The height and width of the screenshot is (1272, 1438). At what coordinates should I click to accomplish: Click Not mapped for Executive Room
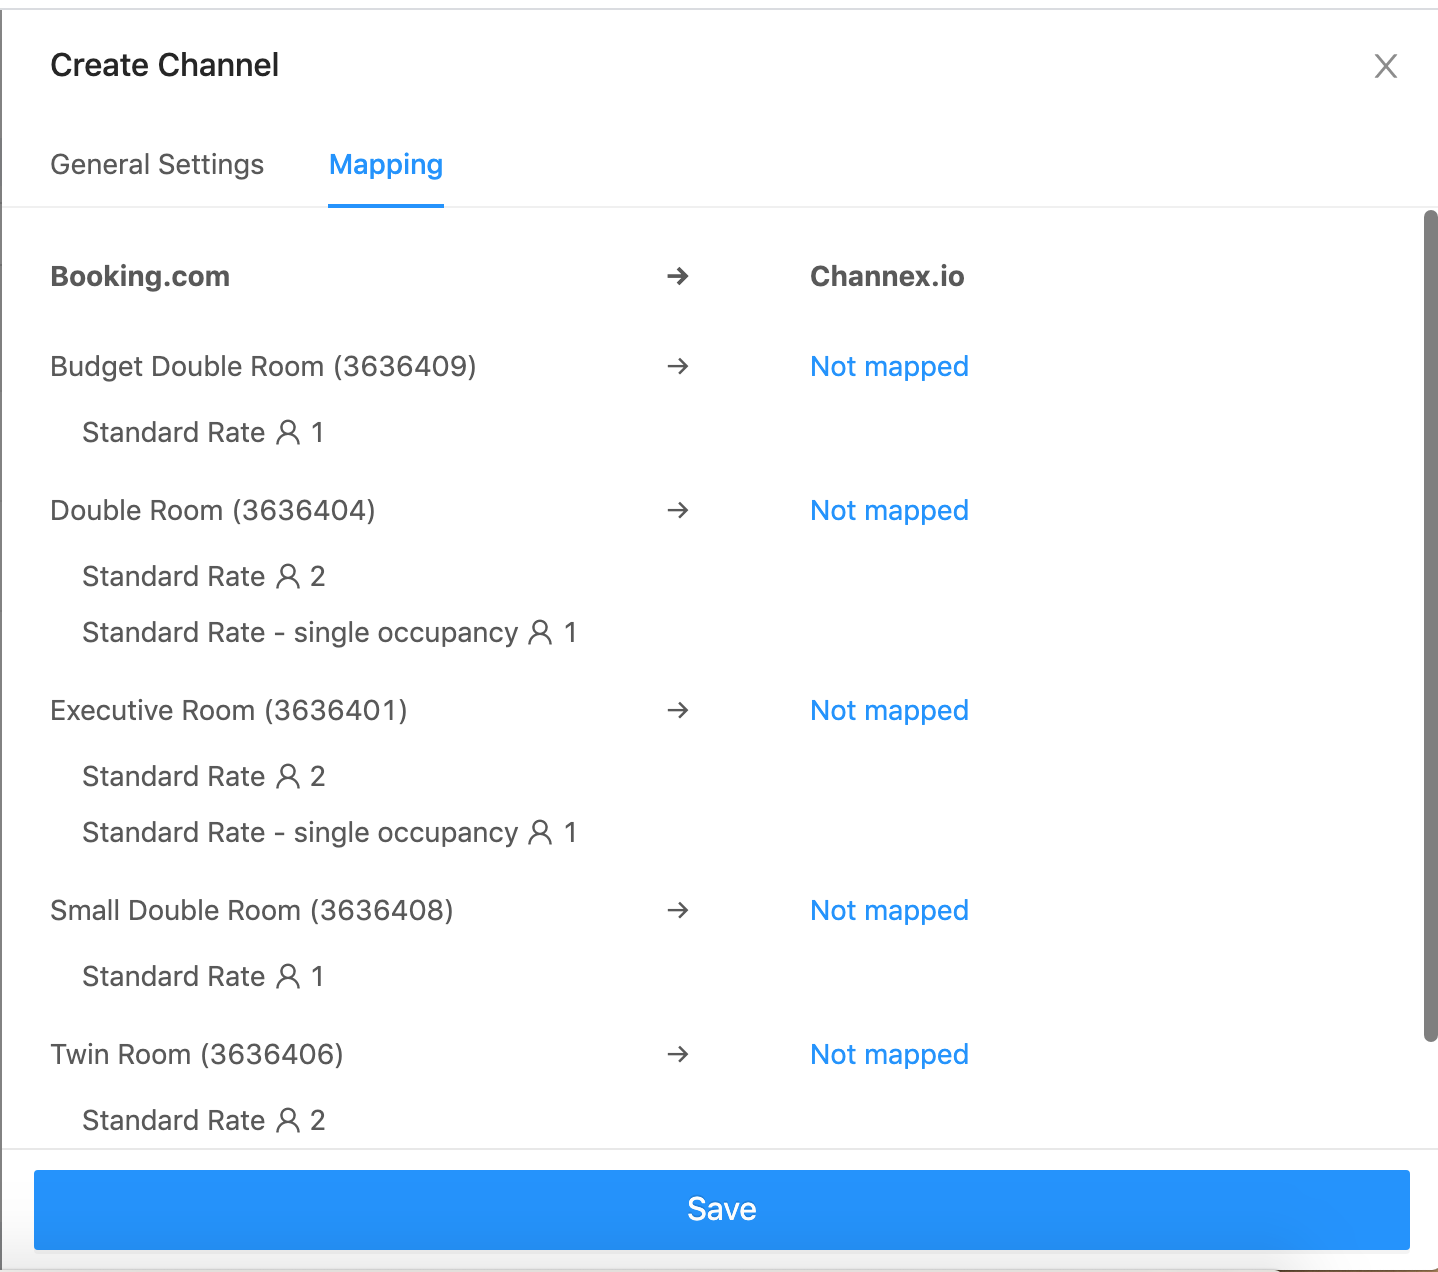(889, 710)
